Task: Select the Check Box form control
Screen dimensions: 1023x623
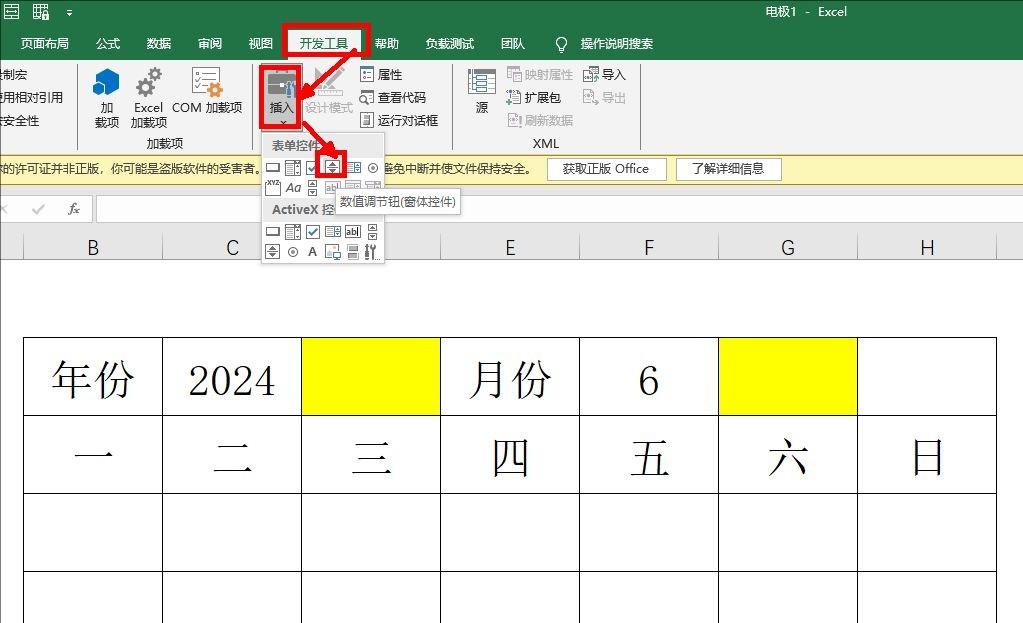Action: 312,168
